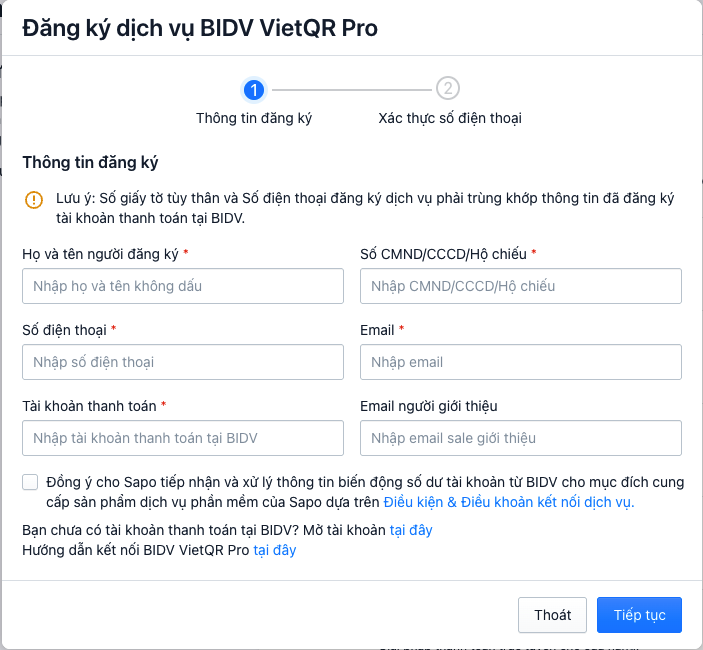703x650 pixels.
Task: Click the progress line between the steps
Action: coord(352,90)
